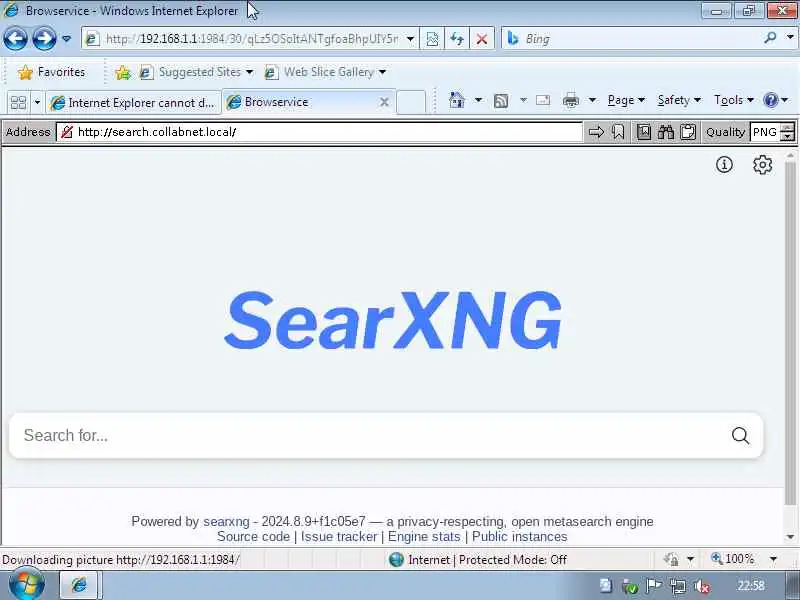This screenshot has height=600, width=800.
Task: Open the Tools menu
Action: [x=734, y=100]
